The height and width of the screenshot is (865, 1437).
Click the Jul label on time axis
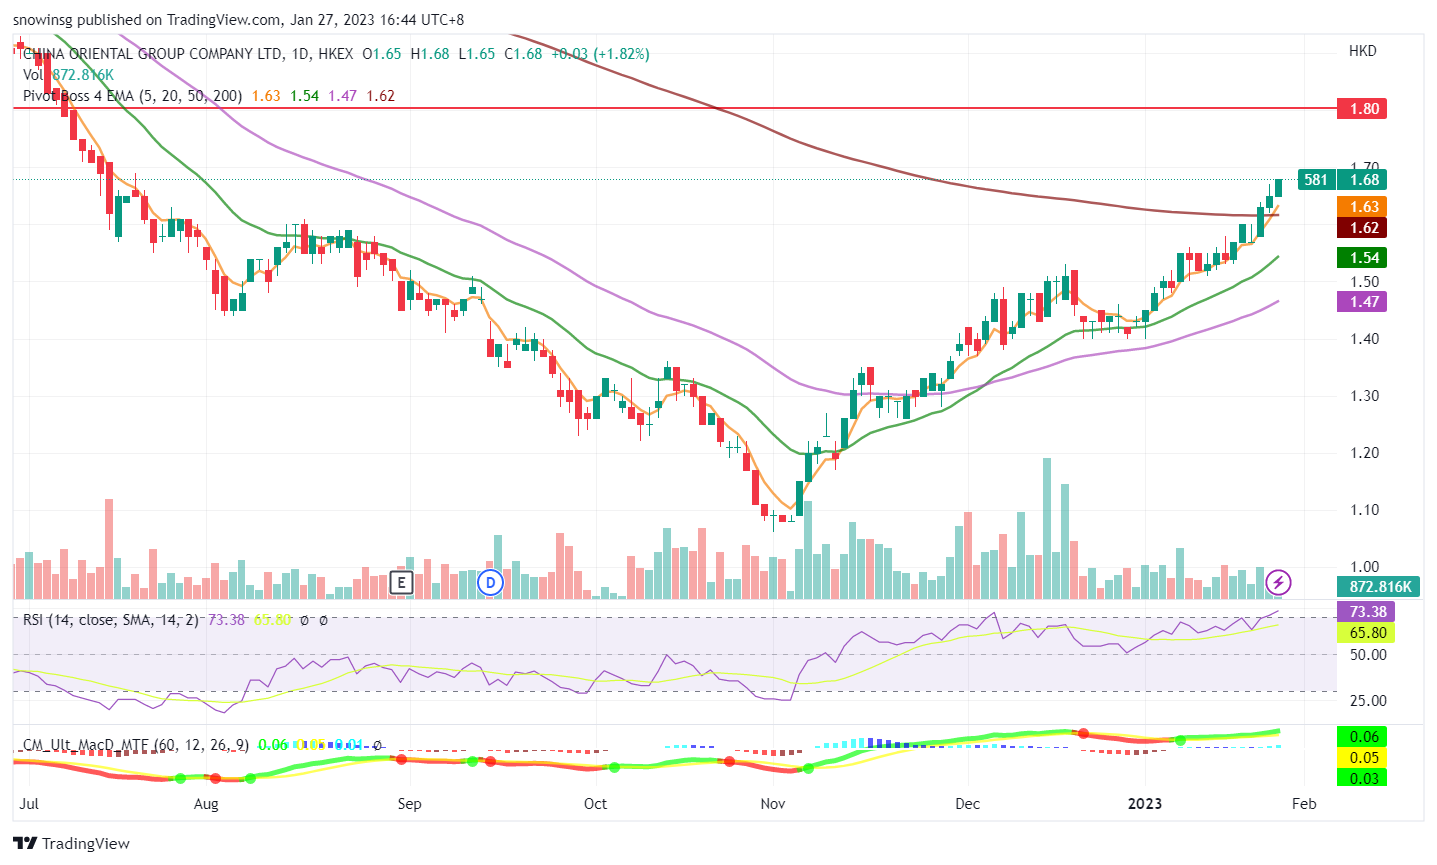click(29, 804)
